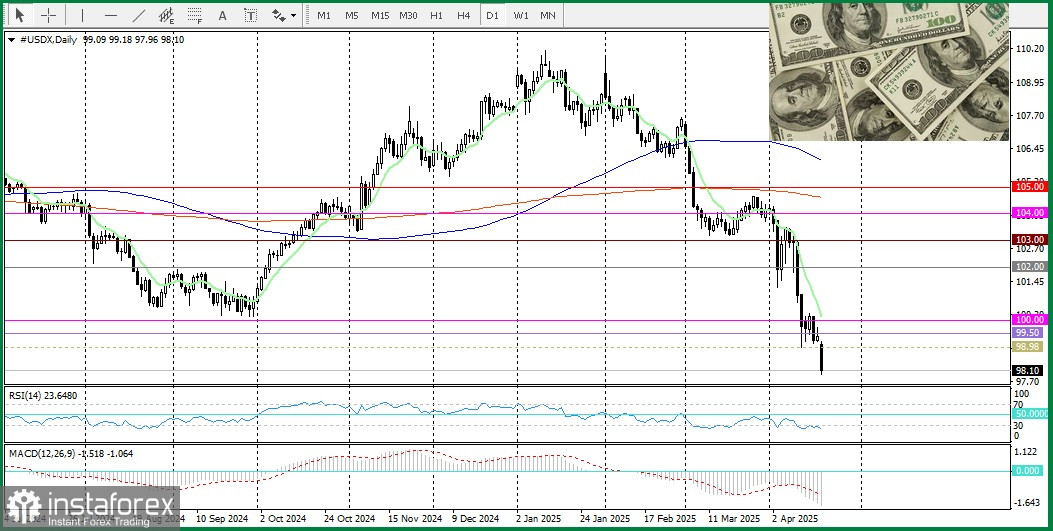This screenshot has height=531, width=1053.
Task: Click the 102.00 gray level label
Action: click(1029, 267)
